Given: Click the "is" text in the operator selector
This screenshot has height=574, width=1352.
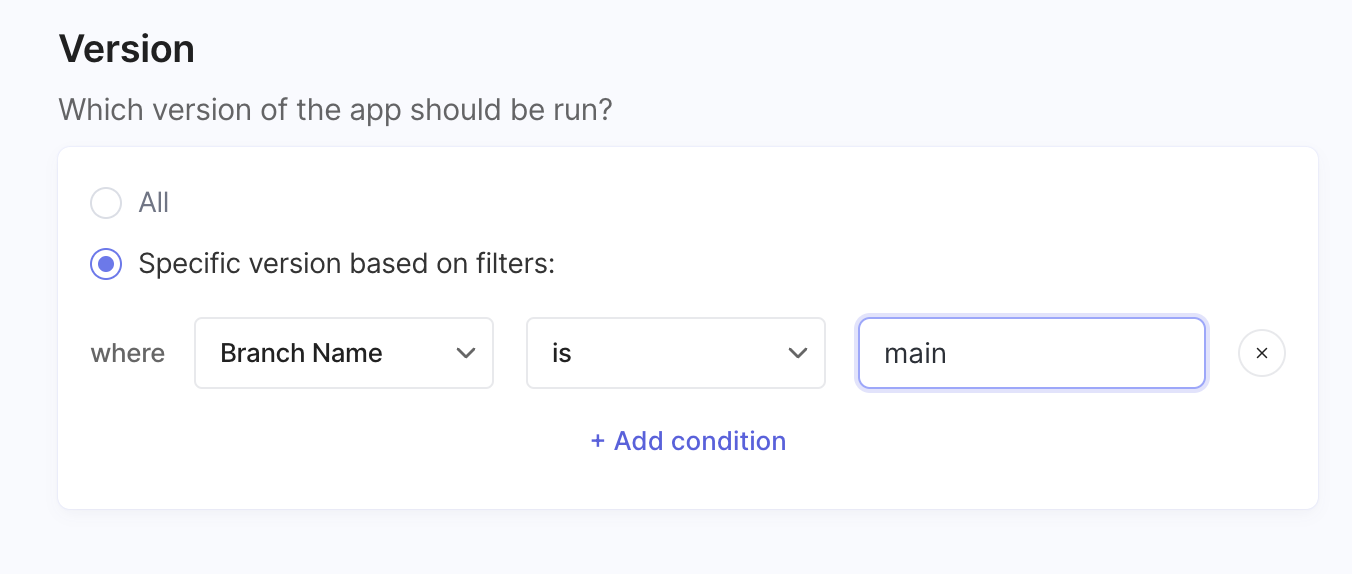Looking at the screenshot, I should pos(562,353).
